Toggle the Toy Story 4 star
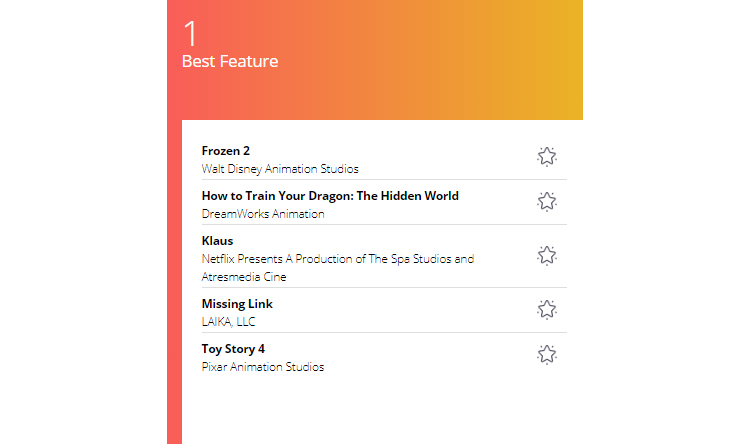The width and height of the screenshot is (750, 444). click(546, 354)
